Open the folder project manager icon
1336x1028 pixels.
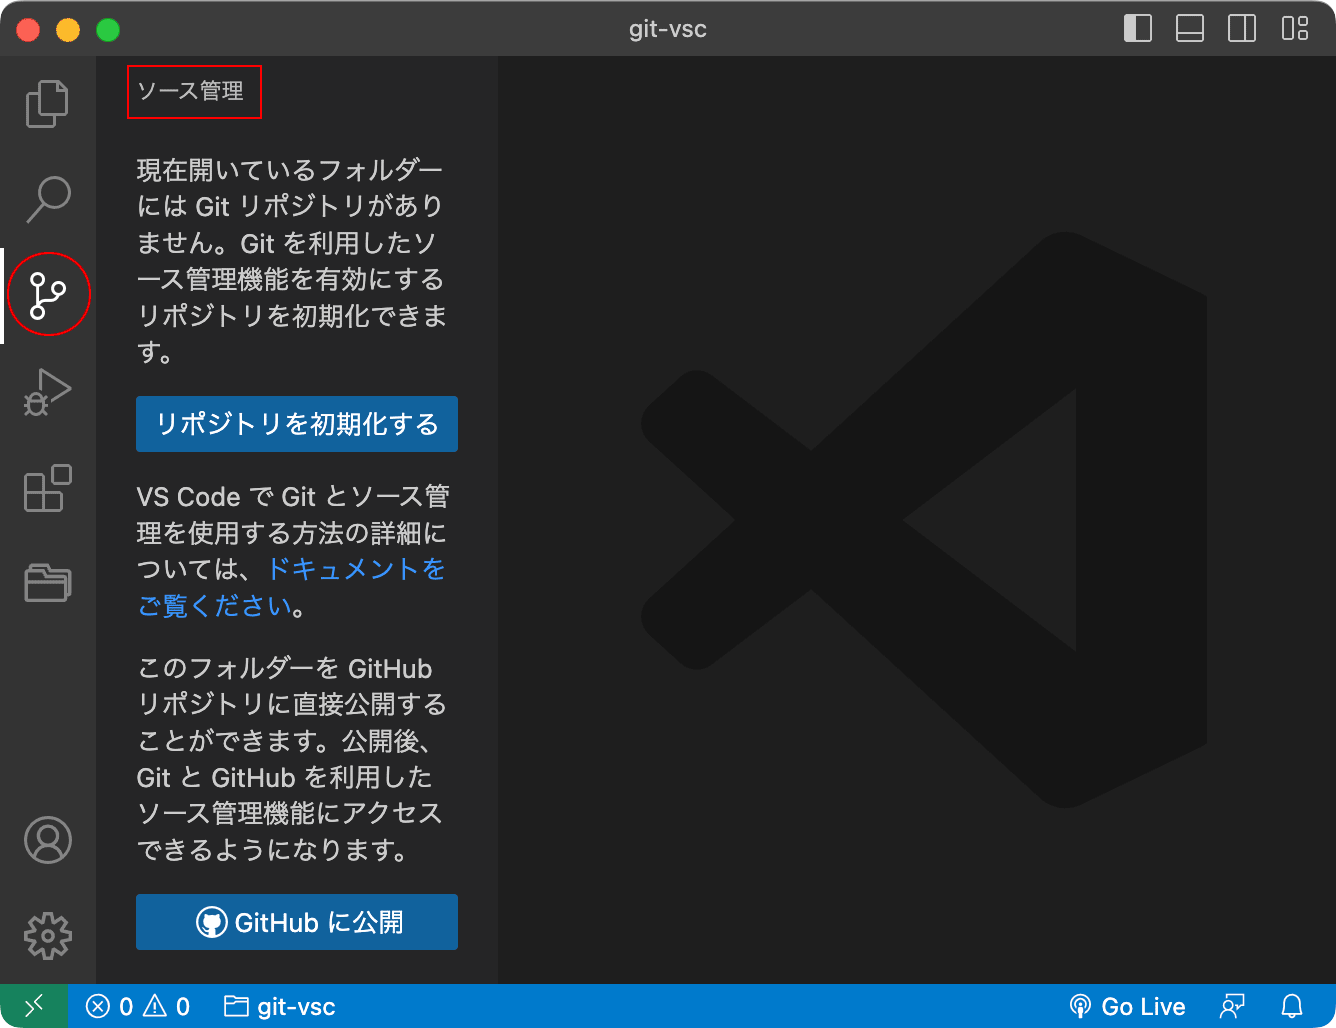point(47,582)
